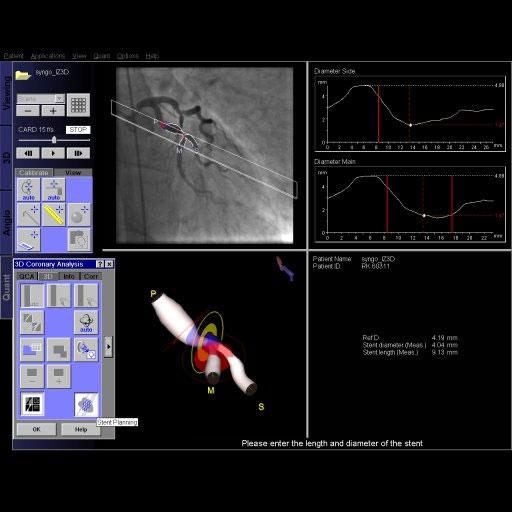
Task: Click the play button
Action: tap(53, 153)
